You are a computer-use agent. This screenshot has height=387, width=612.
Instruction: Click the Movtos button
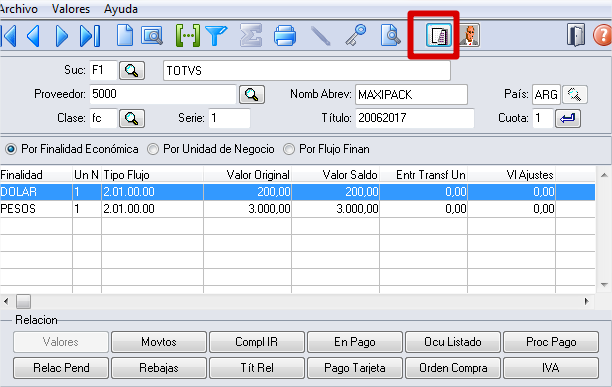159,342
